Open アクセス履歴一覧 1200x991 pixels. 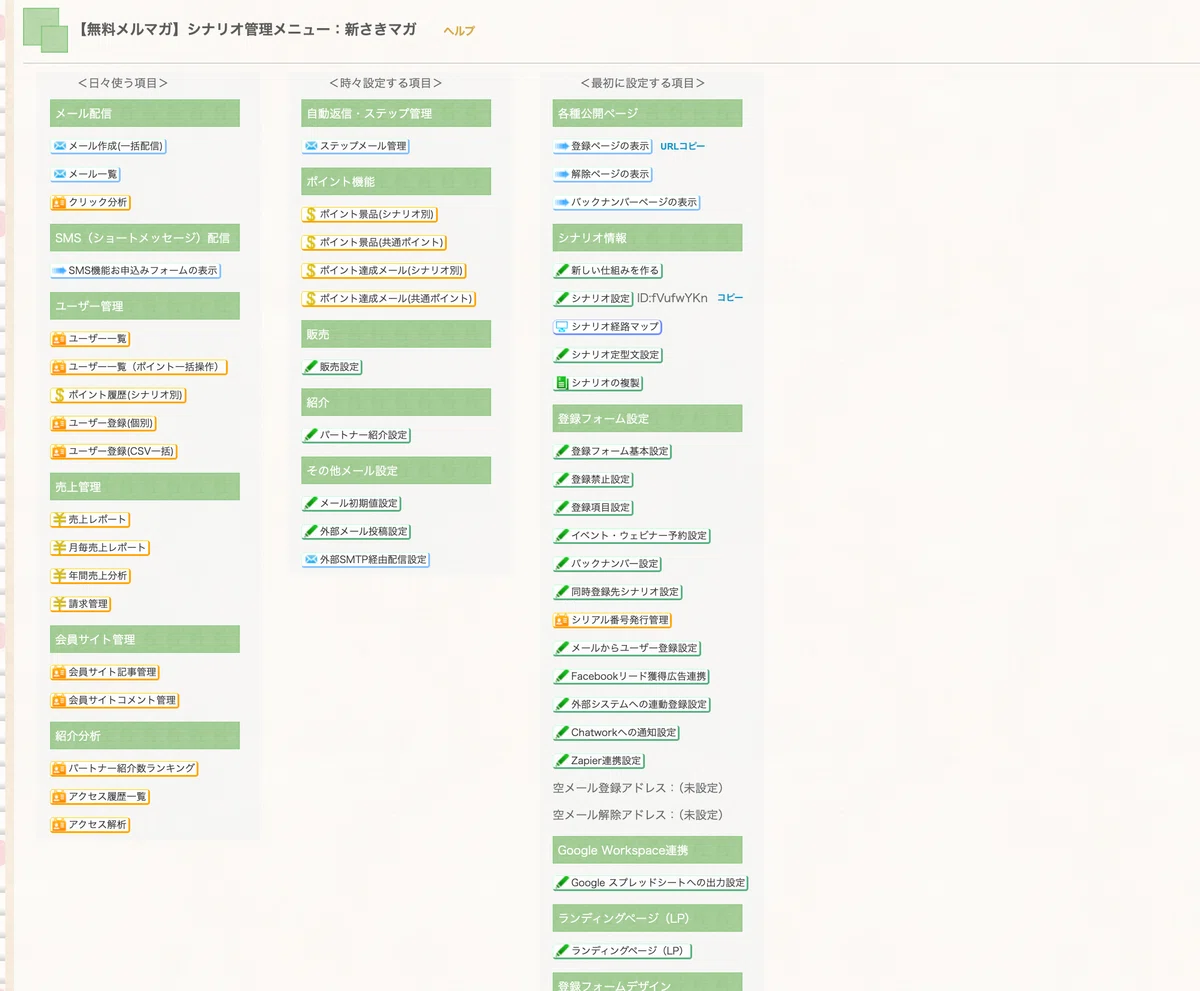[x=100, y=797]
